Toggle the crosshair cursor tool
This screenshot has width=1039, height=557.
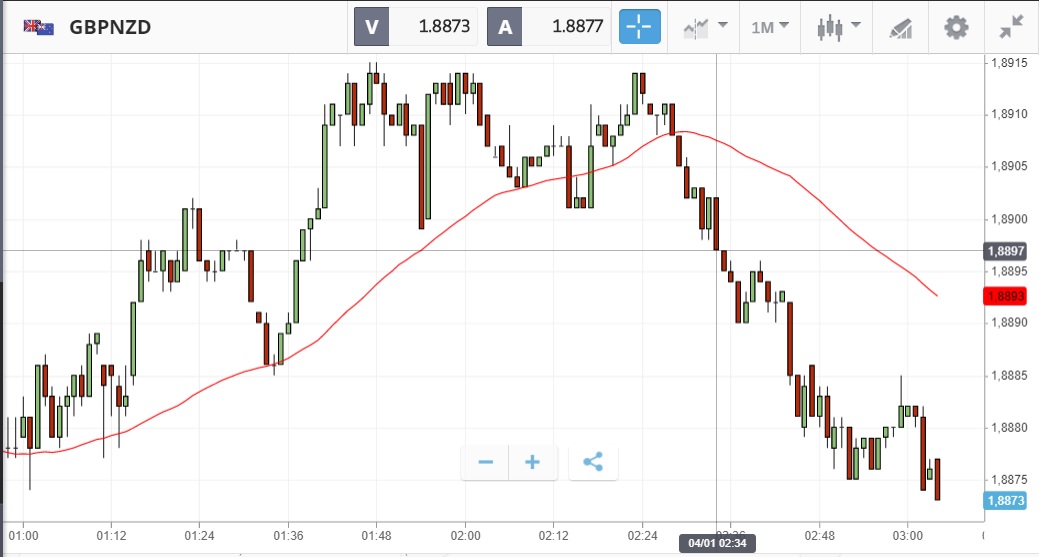tap(640, 27)
